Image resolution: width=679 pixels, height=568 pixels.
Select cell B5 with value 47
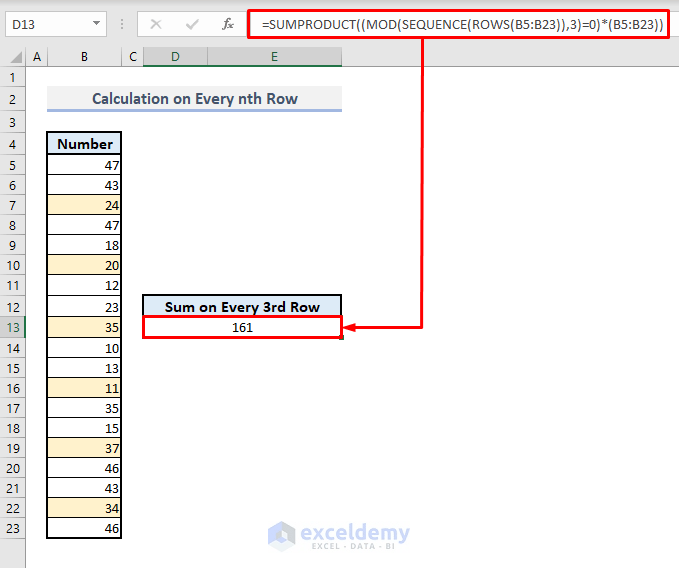click(x=84, y=165)
